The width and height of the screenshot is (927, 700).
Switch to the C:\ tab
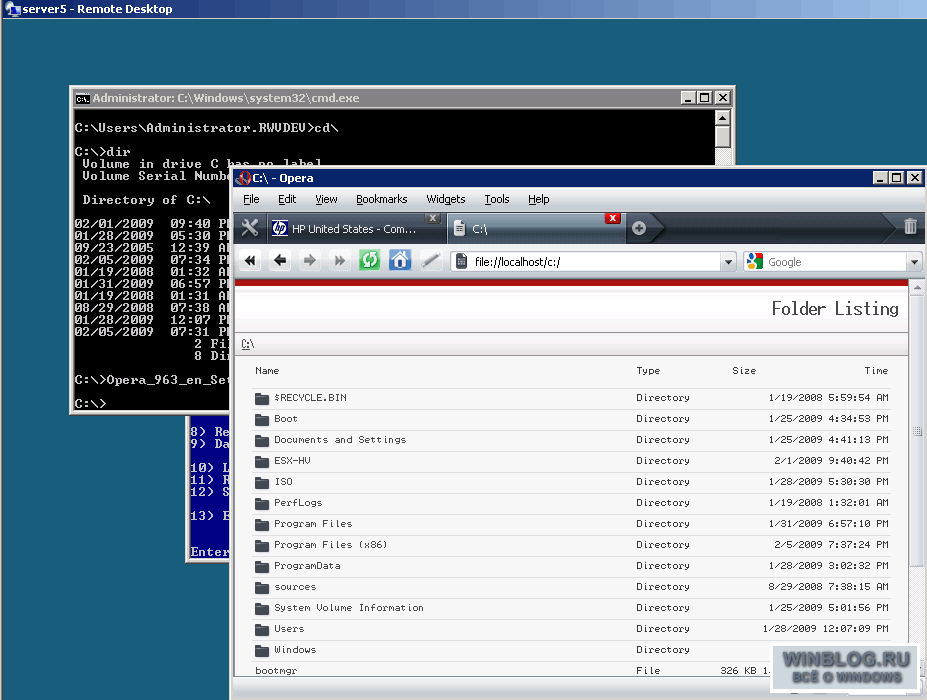(x=537, y=229)
